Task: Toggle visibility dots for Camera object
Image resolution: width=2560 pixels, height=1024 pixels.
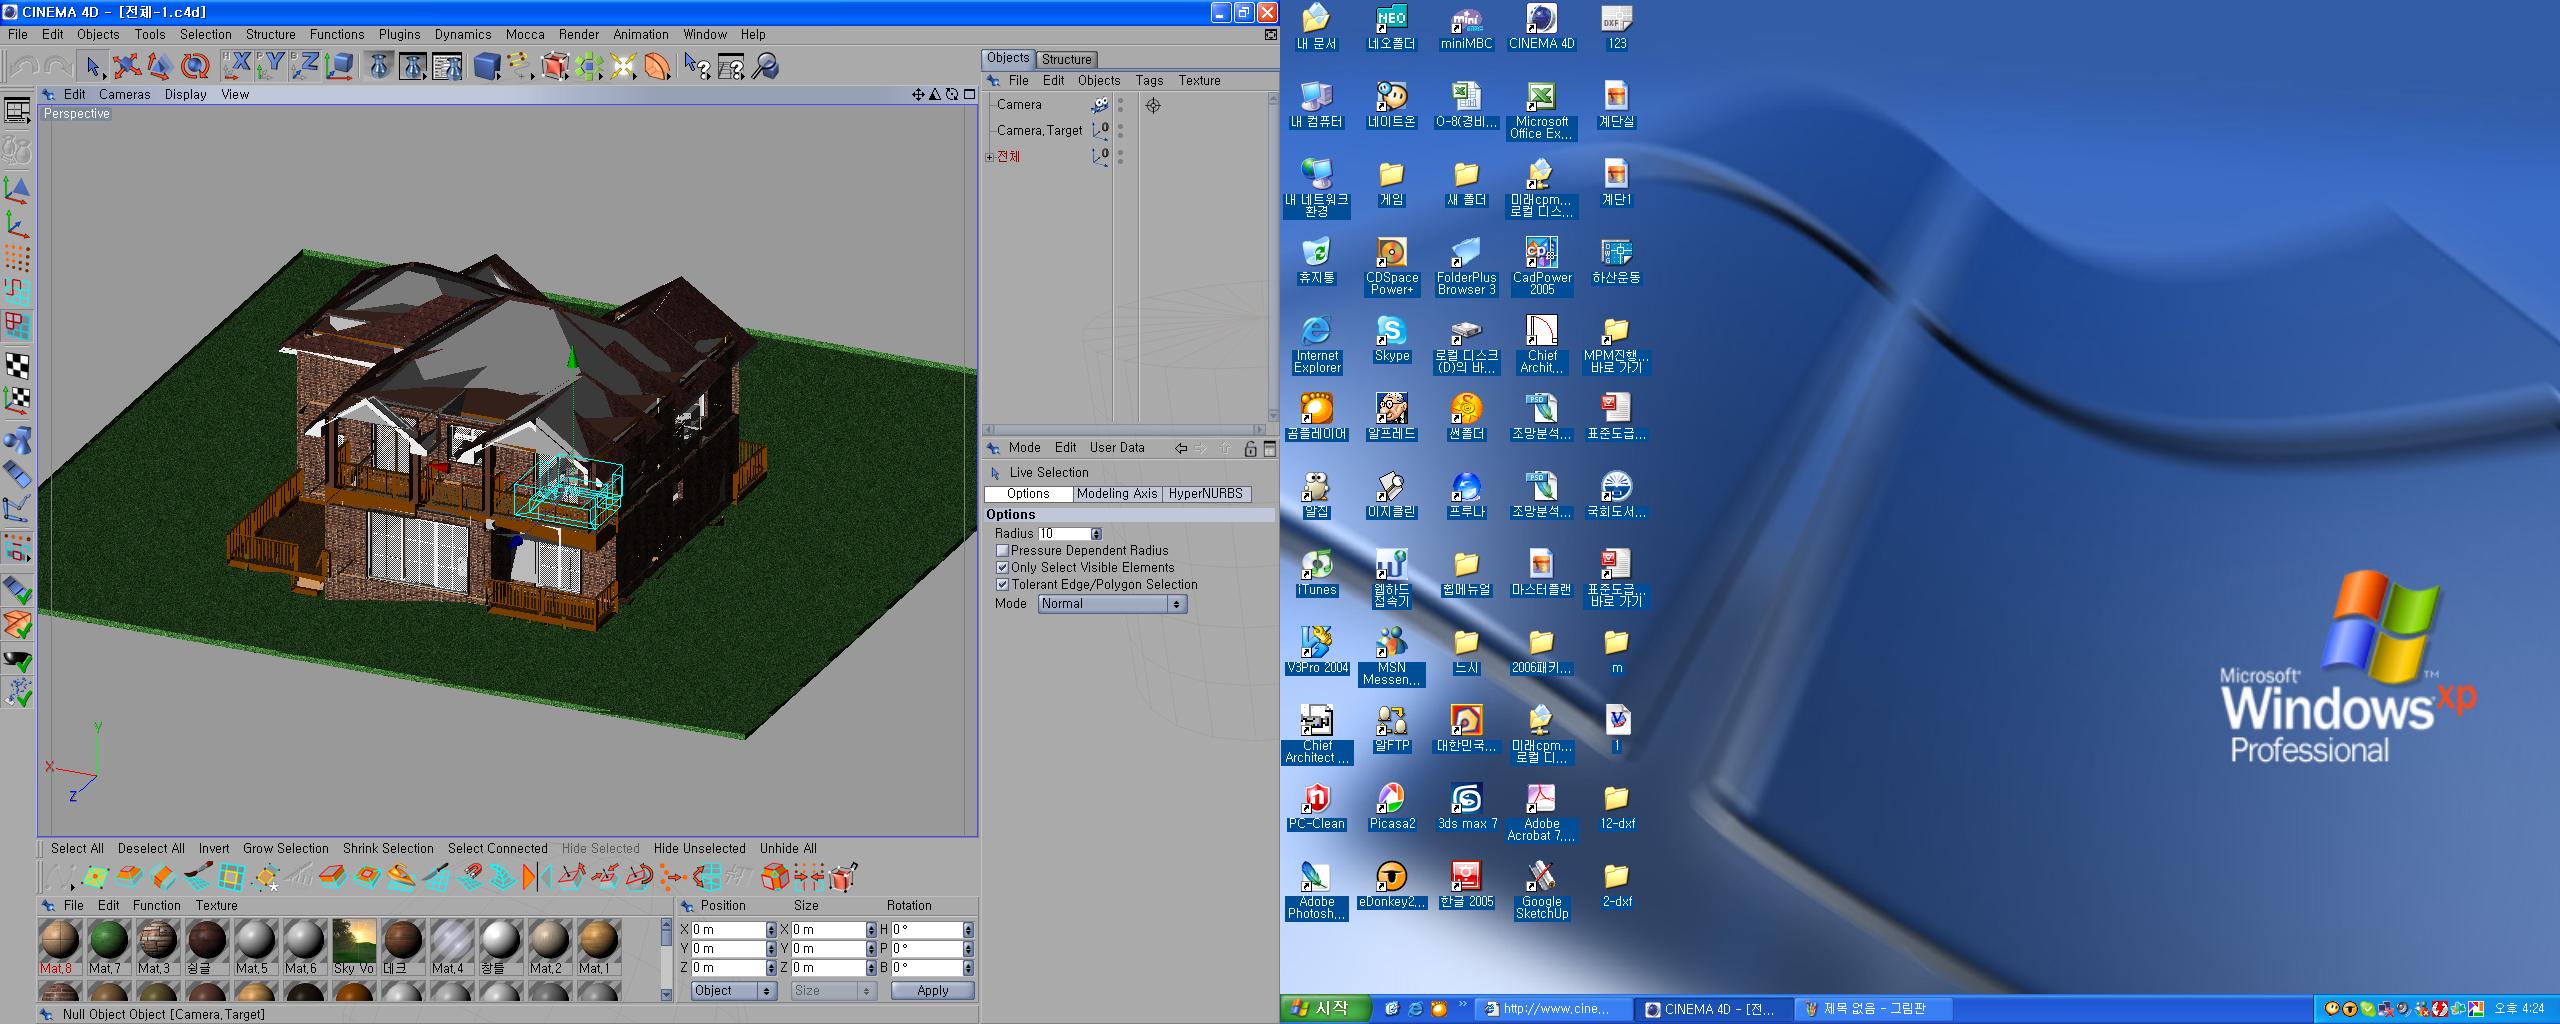Action: (1120, 105)
